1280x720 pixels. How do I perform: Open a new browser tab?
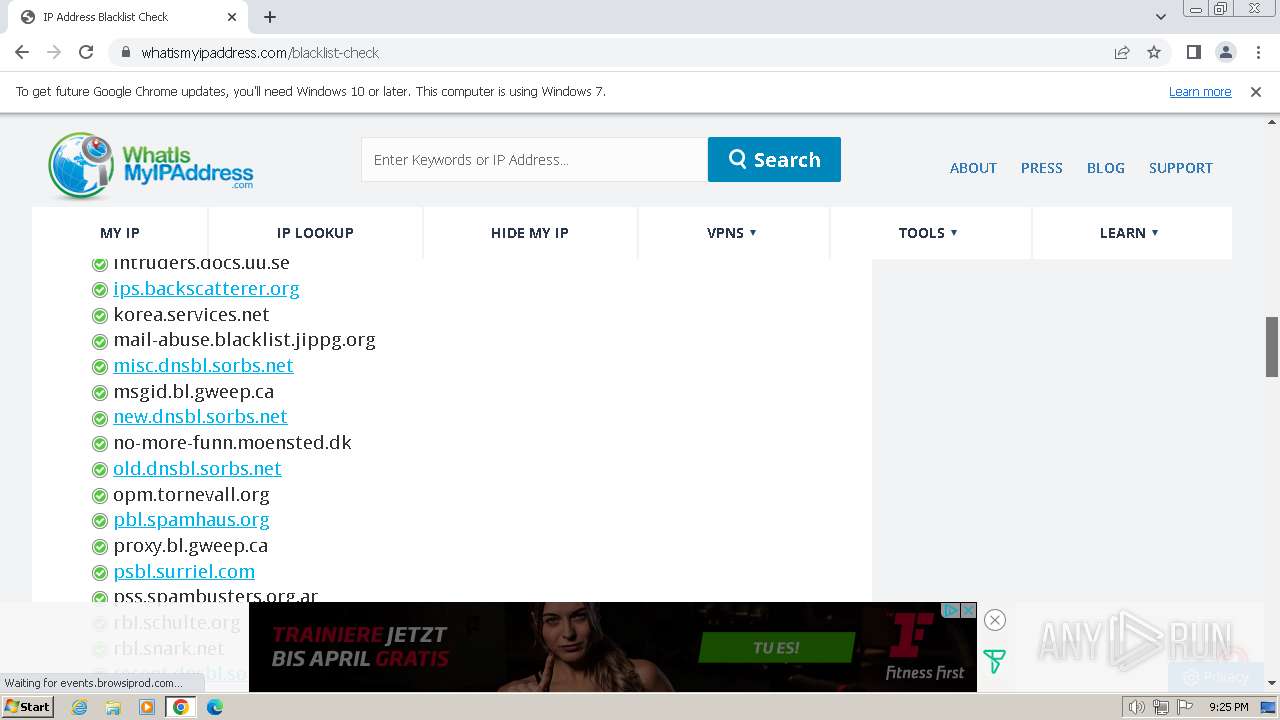coord(270,17)
